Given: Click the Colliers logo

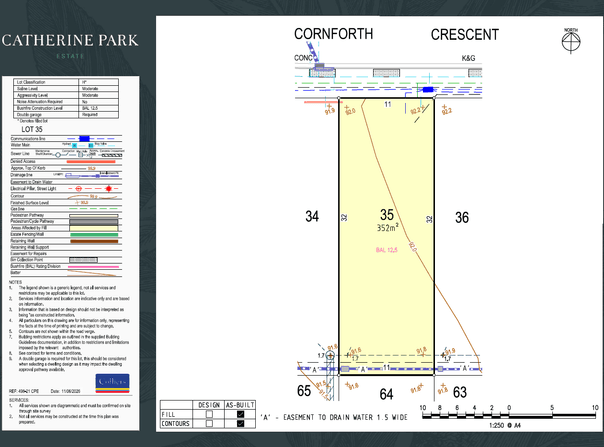Looking at the screenshot, I should pyautogui.click(x=112, y=383).
